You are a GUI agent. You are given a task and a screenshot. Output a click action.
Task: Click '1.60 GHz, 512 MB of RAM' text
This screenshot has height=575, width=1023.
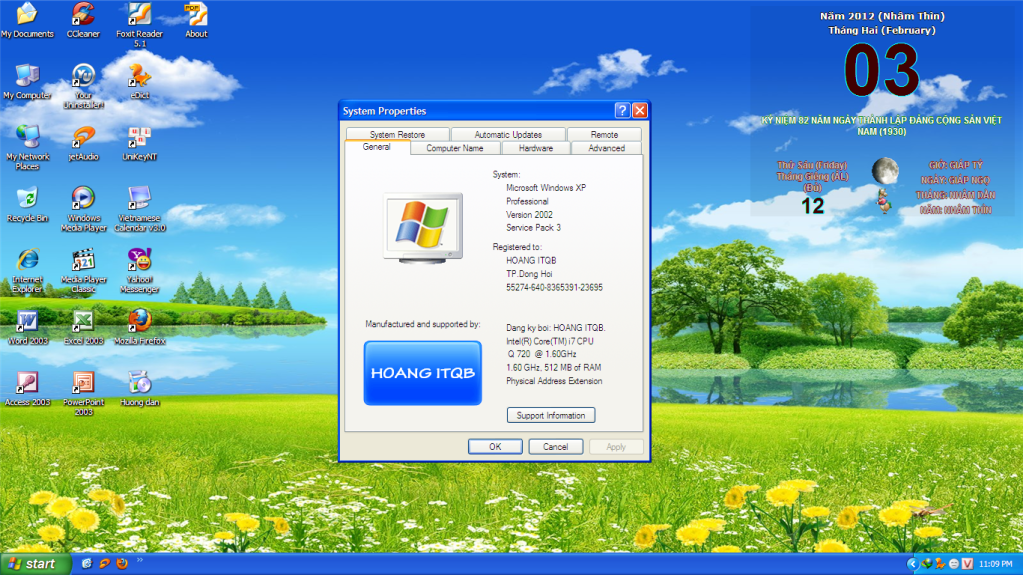click(554, 367)
